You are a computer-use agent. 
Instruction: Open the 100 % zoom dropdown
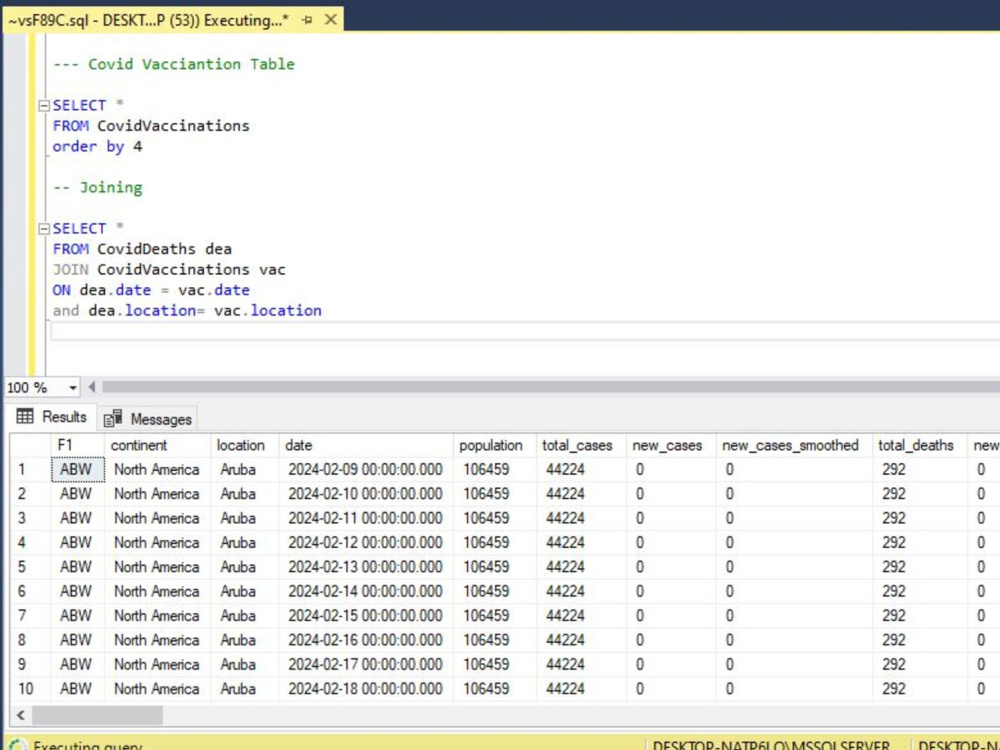click(x=73, y=388)
